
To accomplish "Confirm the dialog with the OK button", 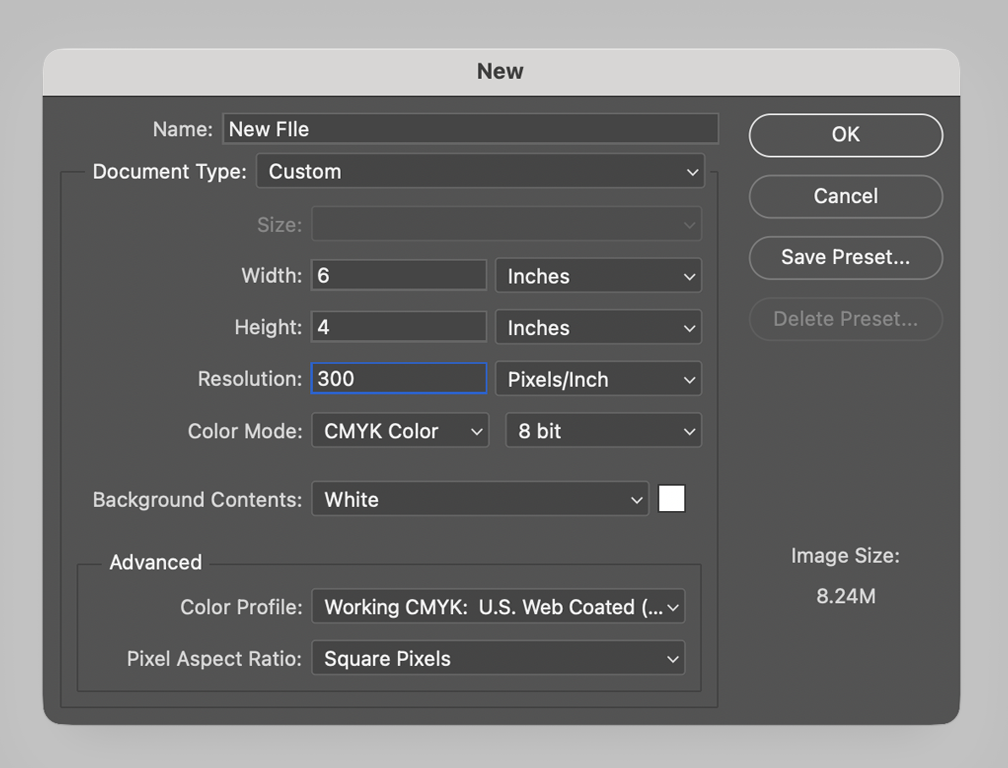I will [x=845, y=135].
